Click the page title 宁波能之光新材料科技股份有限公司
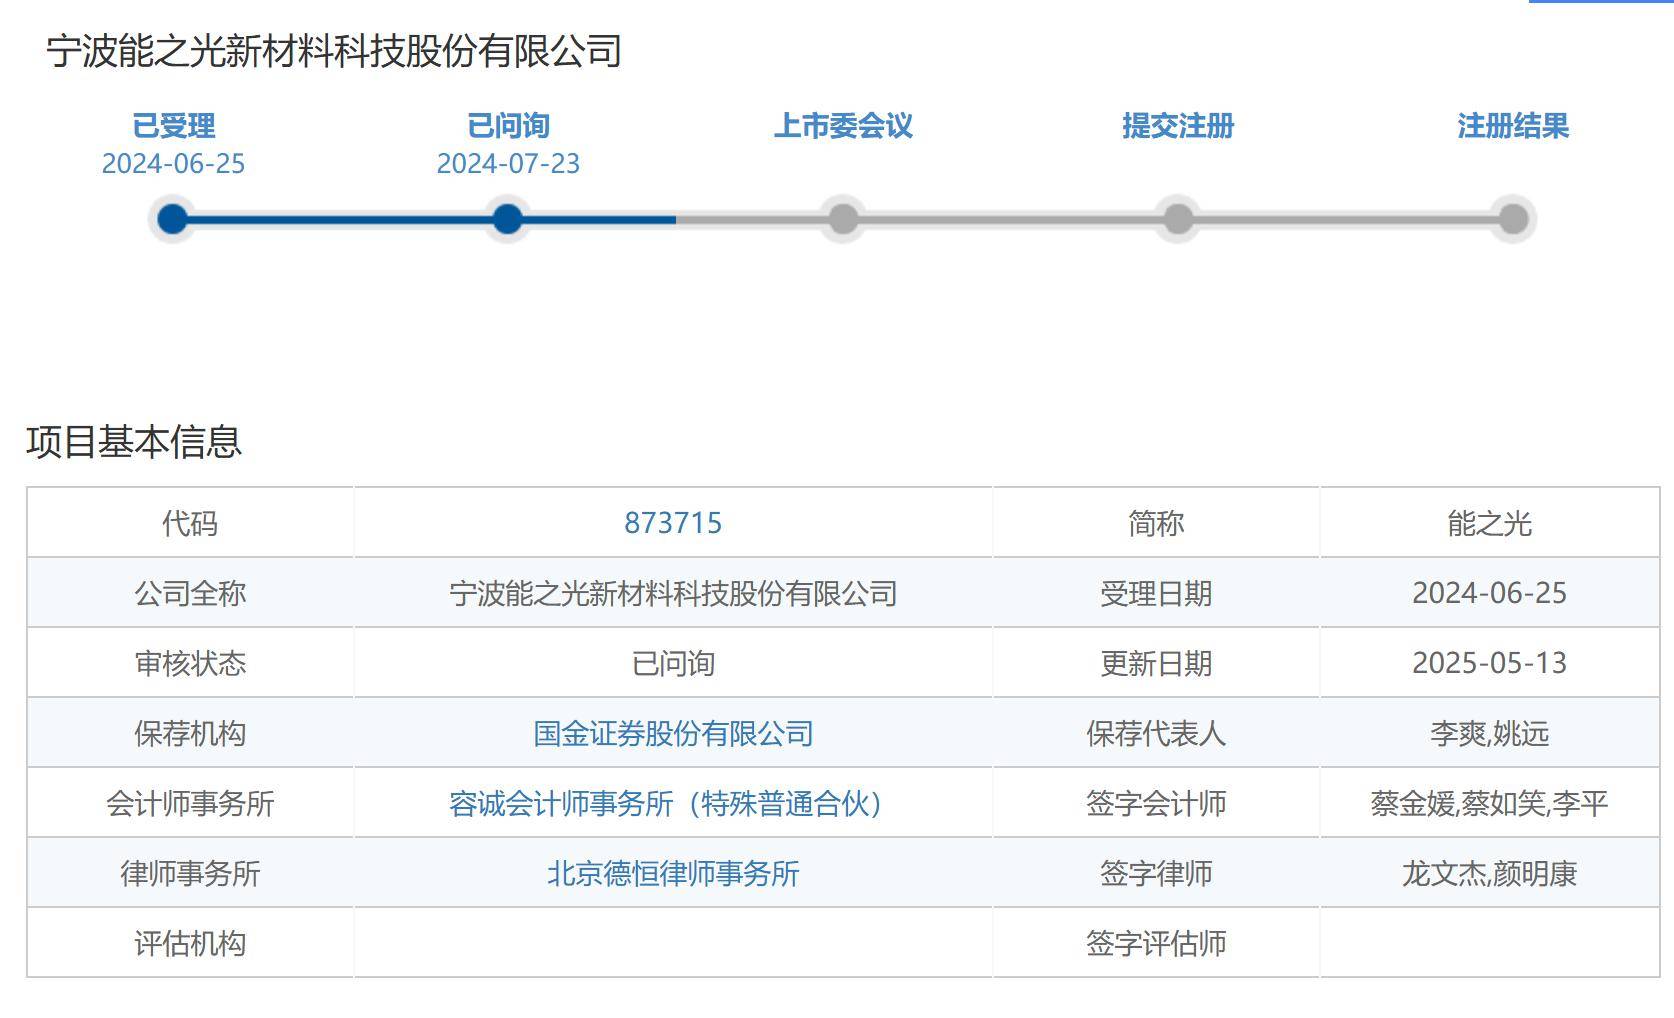Image resolution: width=1674 pixels, height=1018 pixels. [x=334, y=51]
